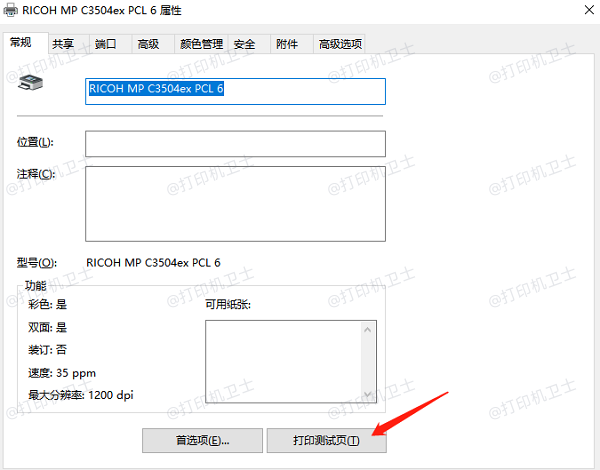Go to the 颜色管理 tab
The image size is (600, 470).
click(x=201, y=44)
